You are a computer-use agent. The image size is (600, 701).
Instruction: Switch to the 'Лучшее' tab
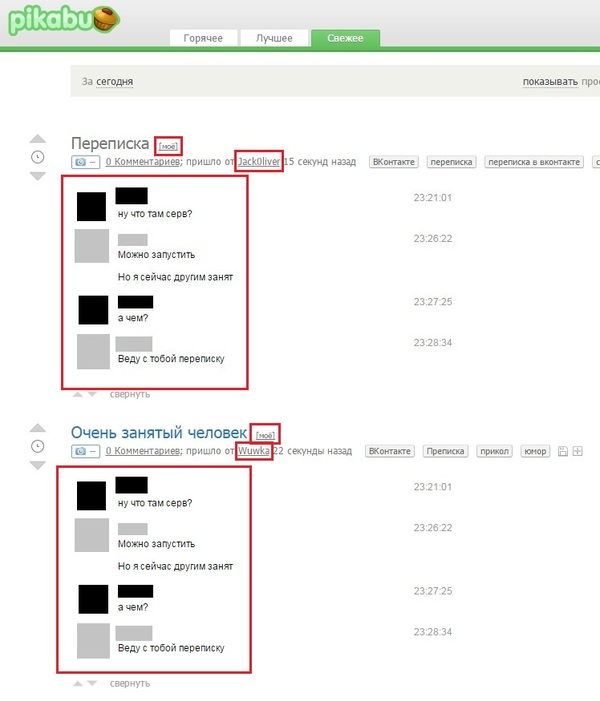(x=273, y=38)
